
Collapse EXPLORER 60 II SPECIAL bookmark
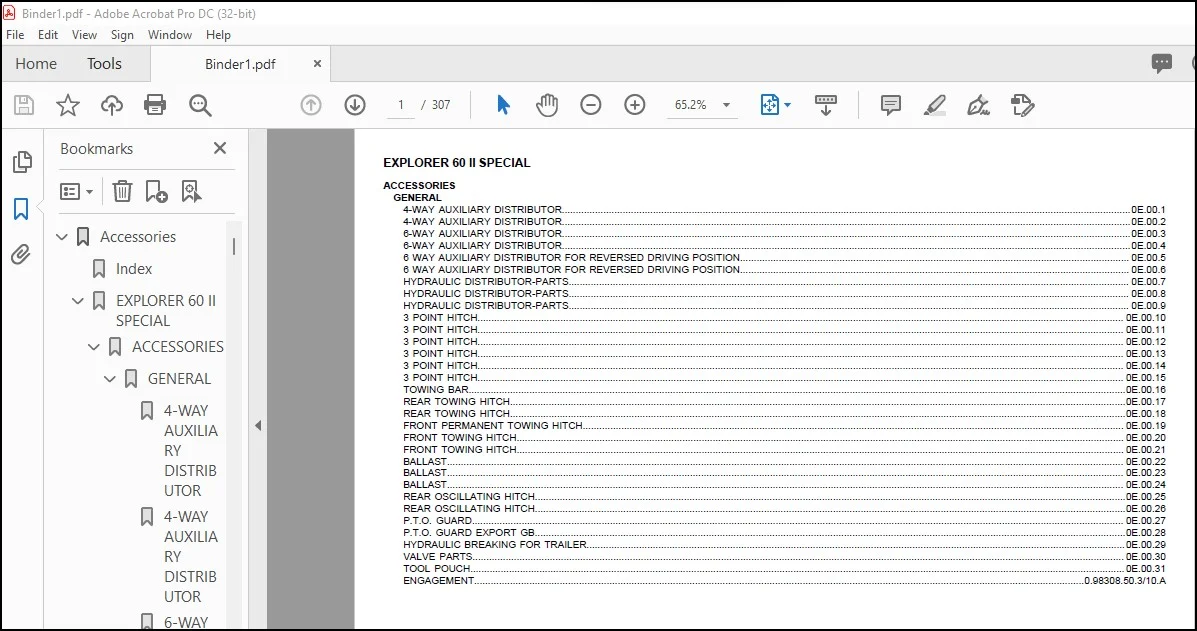pyautogui.click(x=78, y=301)
